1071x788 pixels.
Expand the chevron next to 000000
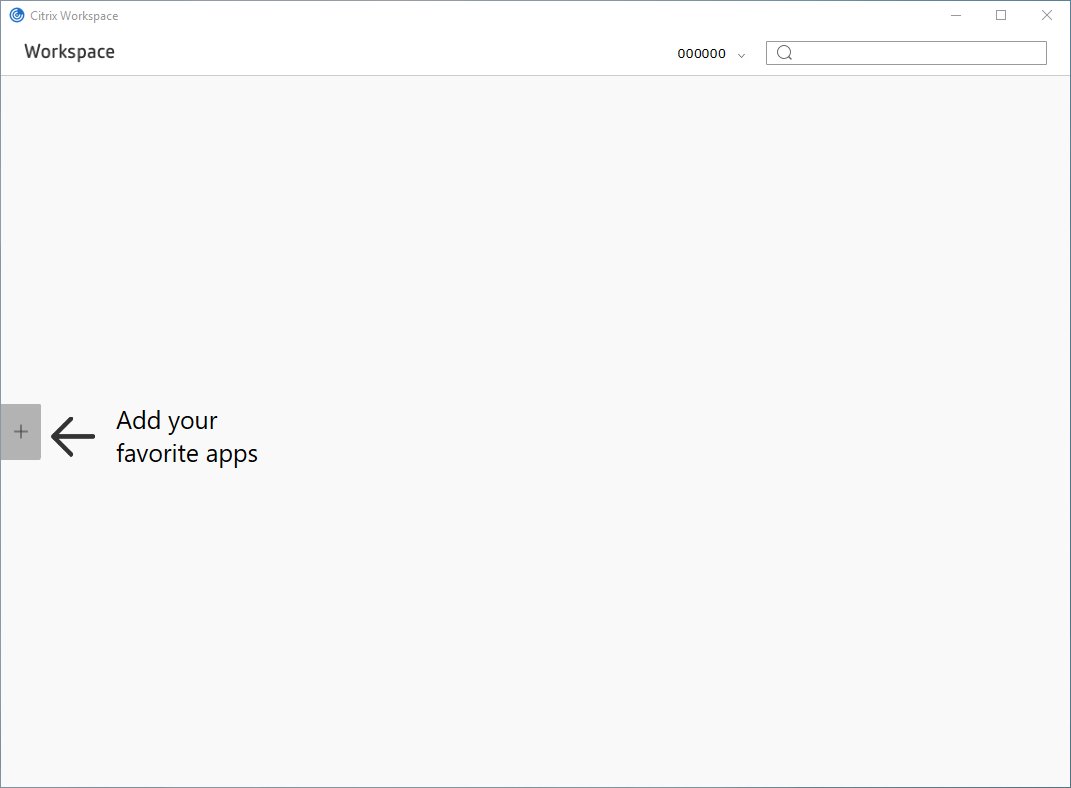coord(740,55)
